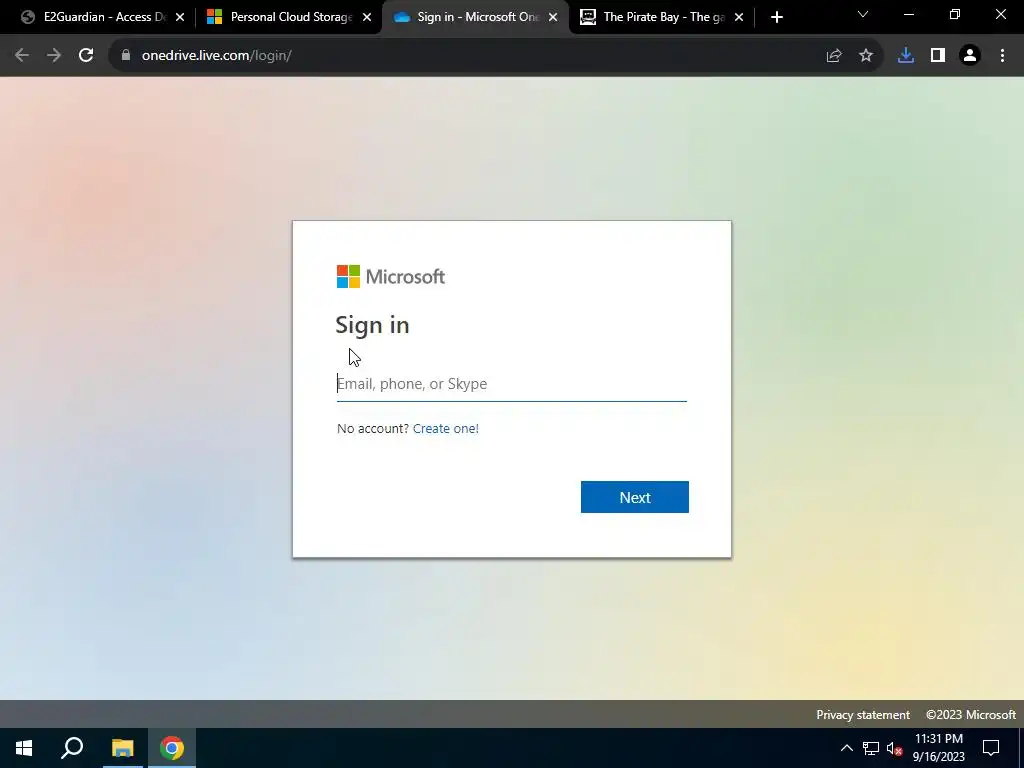Click the network tray icon
This screenshot has height=768, width=1024.
pyautogui.click(x=871, y=748)
